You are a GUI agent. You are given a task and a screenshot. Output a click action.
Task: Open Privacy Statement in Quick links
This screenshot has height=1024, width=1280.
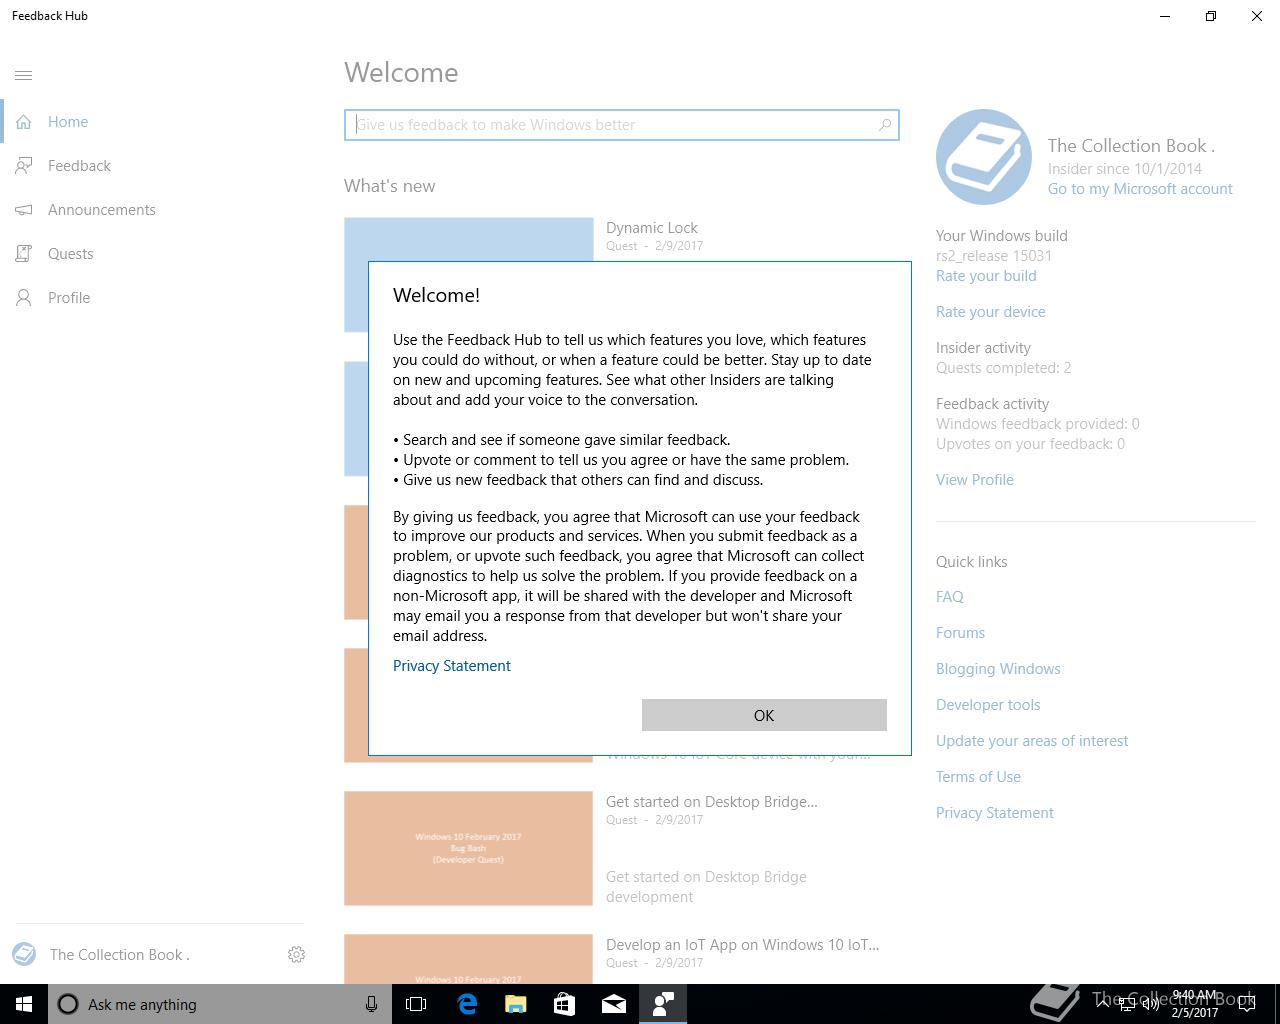[995, 813]
